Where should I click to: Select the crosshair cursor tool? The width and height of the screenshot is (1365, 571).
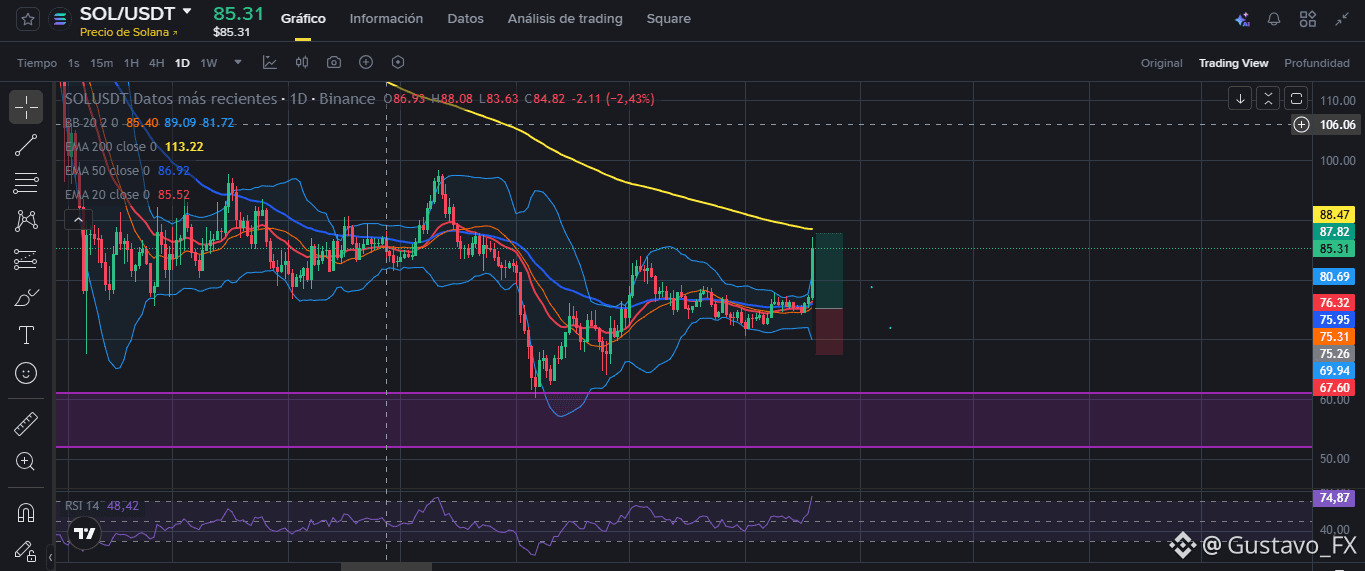[26, 107]
